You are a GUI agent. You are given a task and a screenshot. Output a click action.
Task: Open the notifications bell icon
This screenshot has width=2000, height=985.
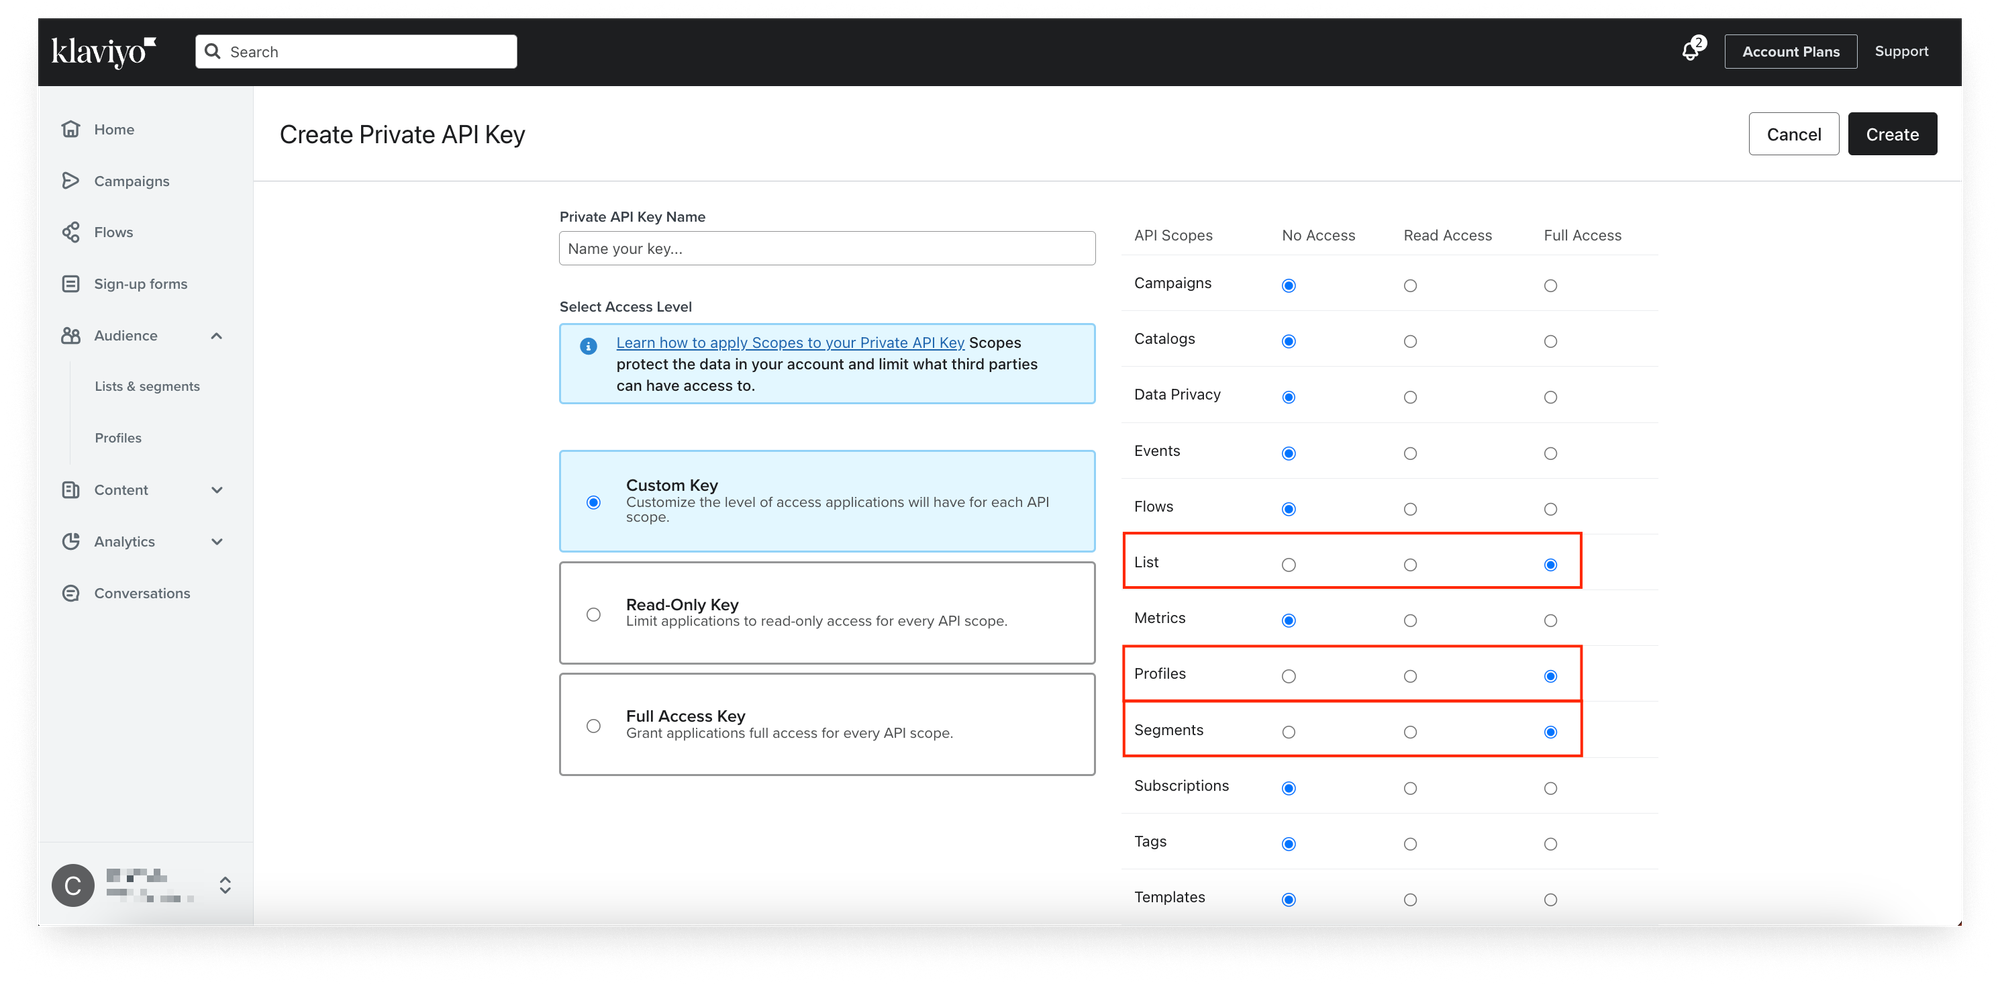[x=1690, y=51]
